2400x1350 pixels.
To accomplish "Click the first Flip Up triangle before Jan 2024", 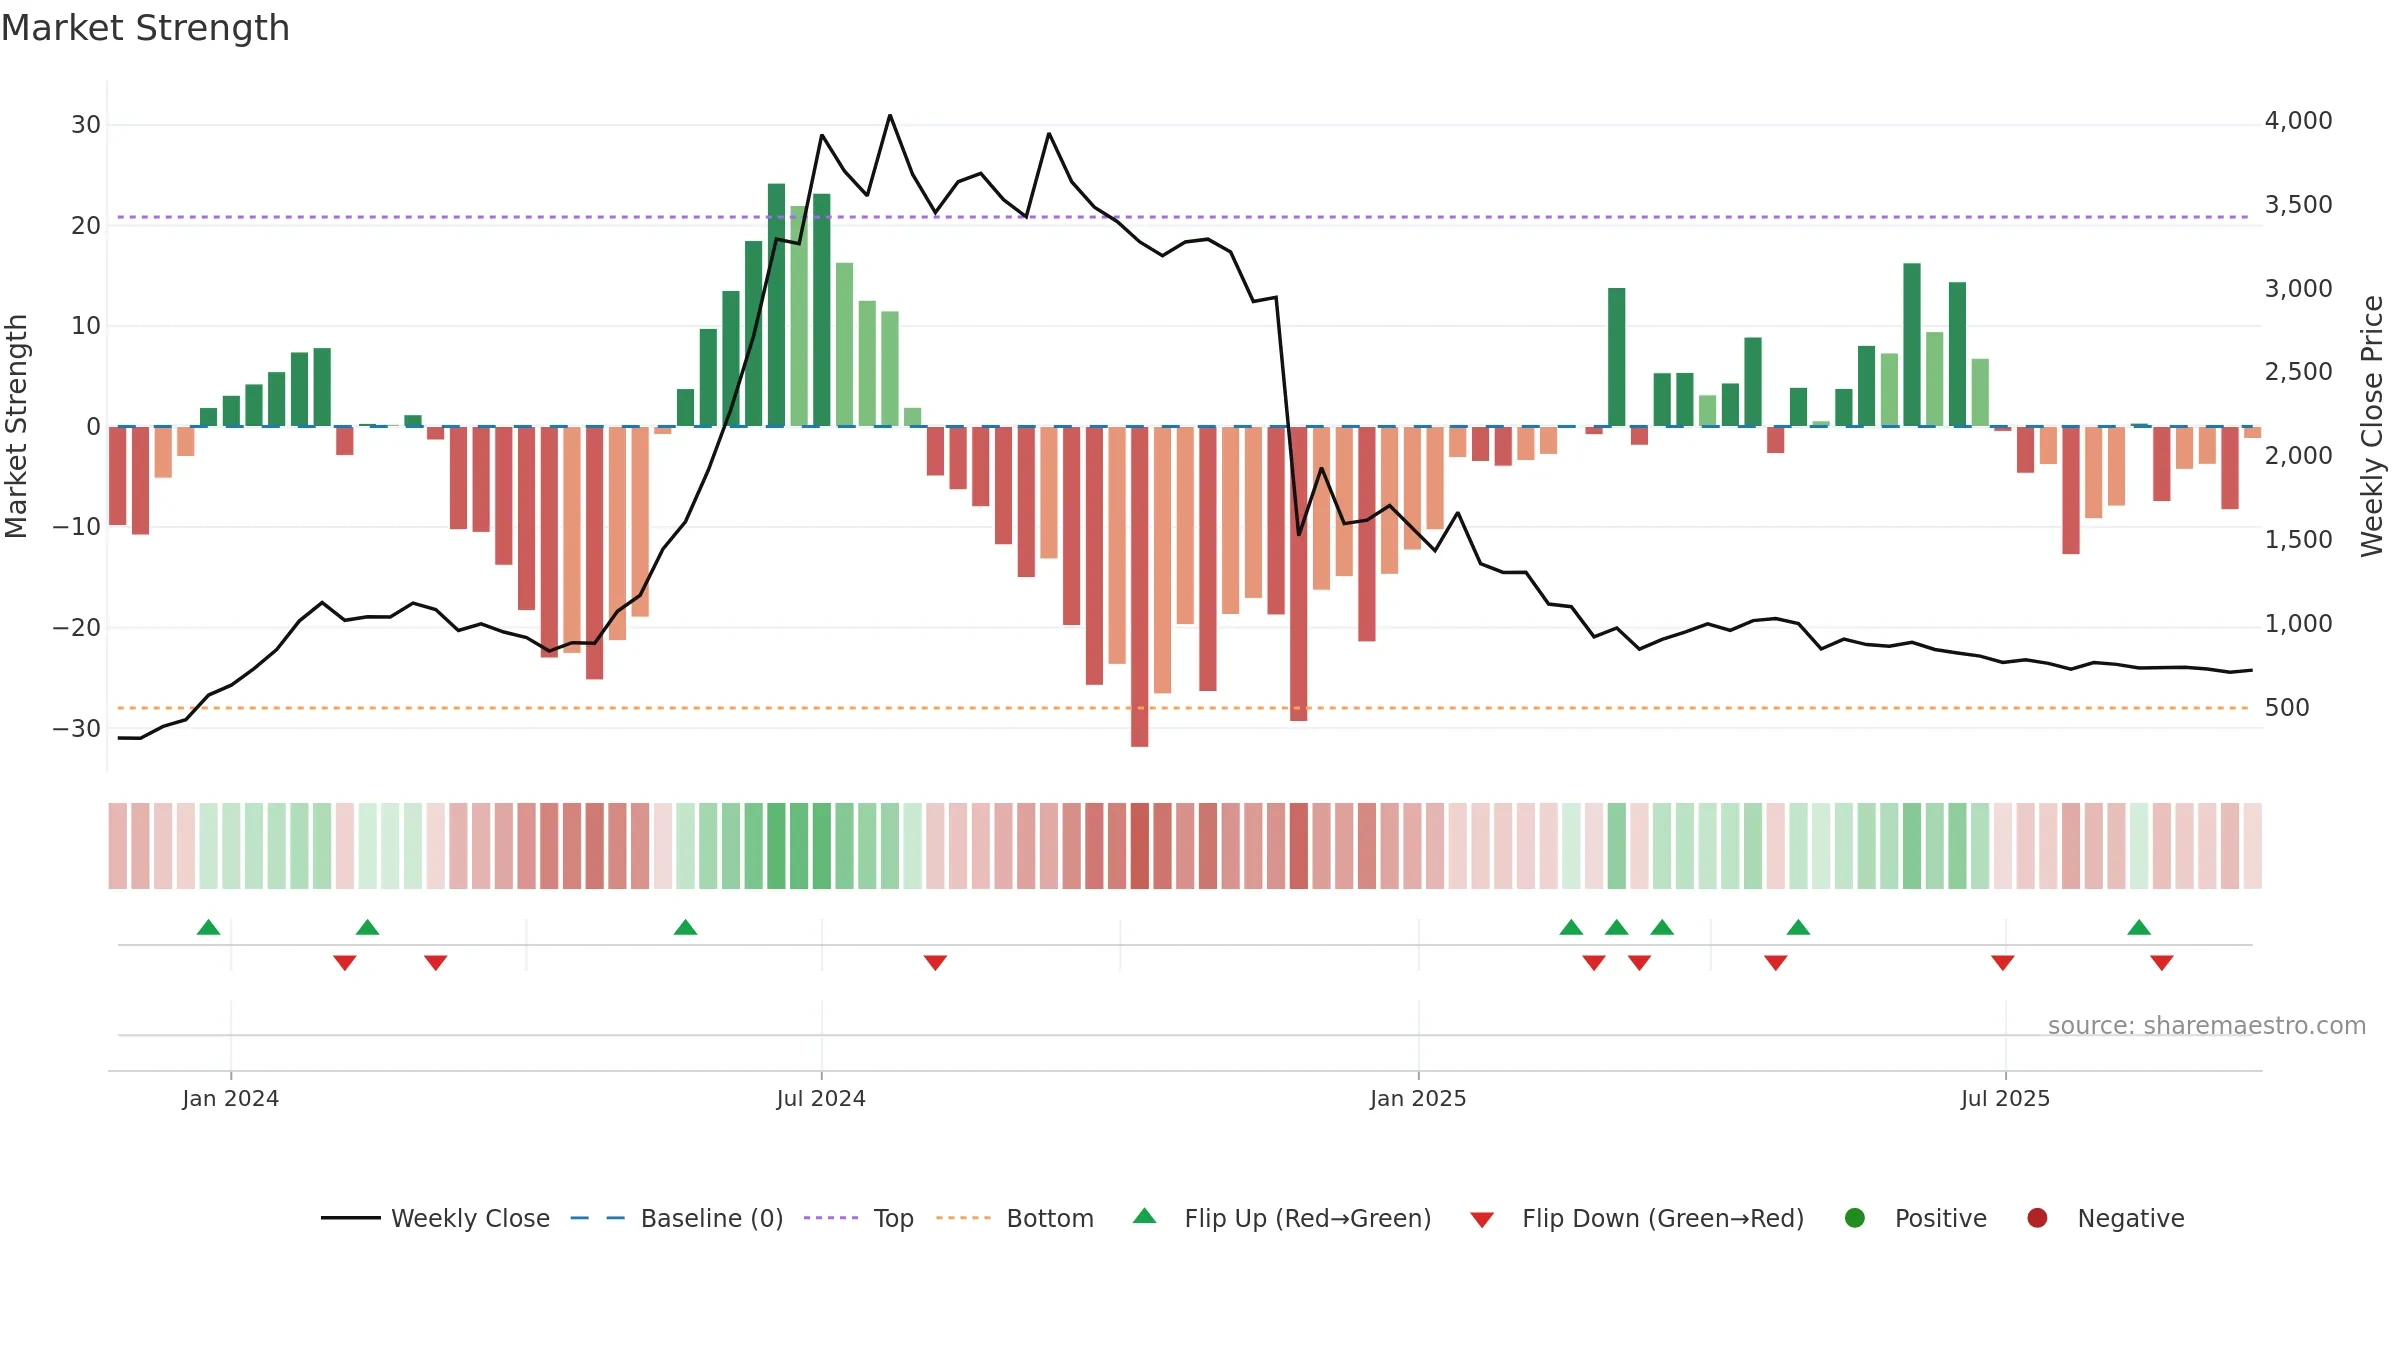I will 208,927.
